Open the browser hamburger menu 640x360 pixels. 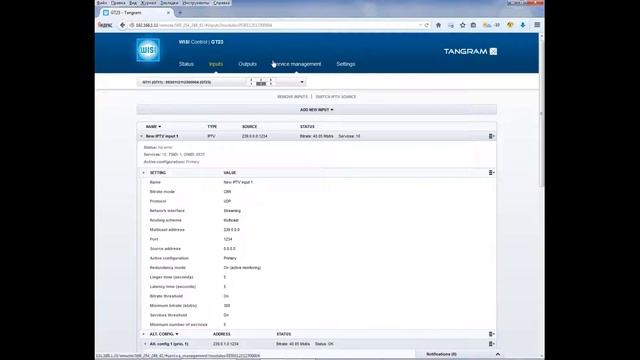coord(537,25)
